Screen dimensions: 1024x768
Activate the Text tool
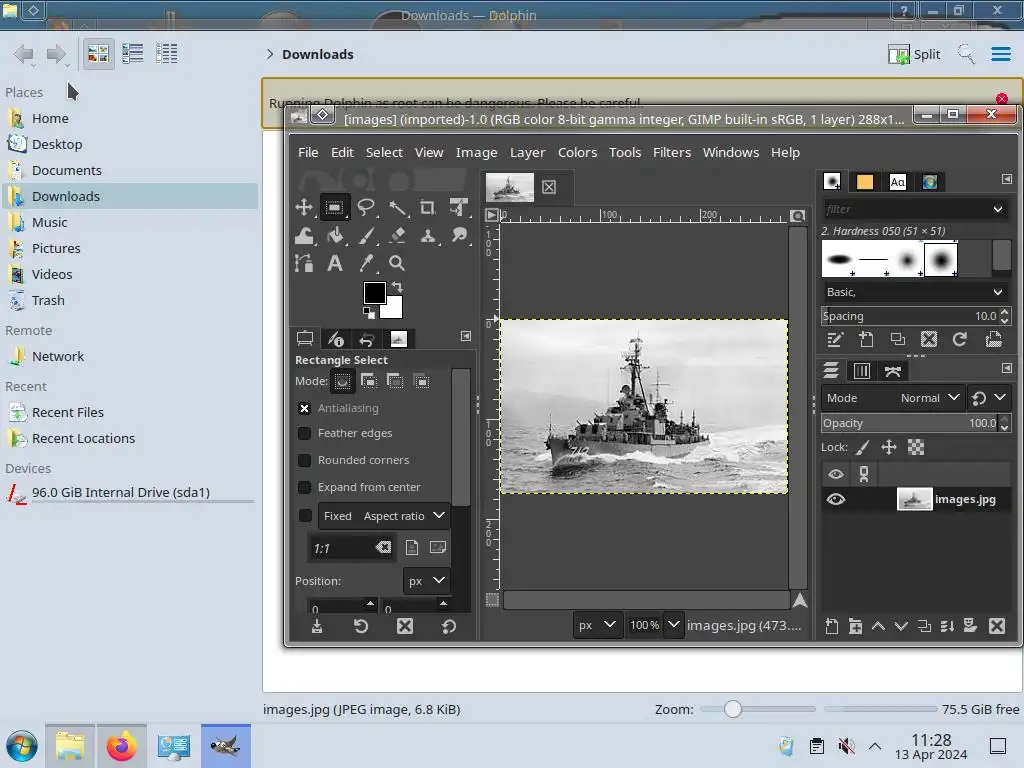click(x=335, y=263)
